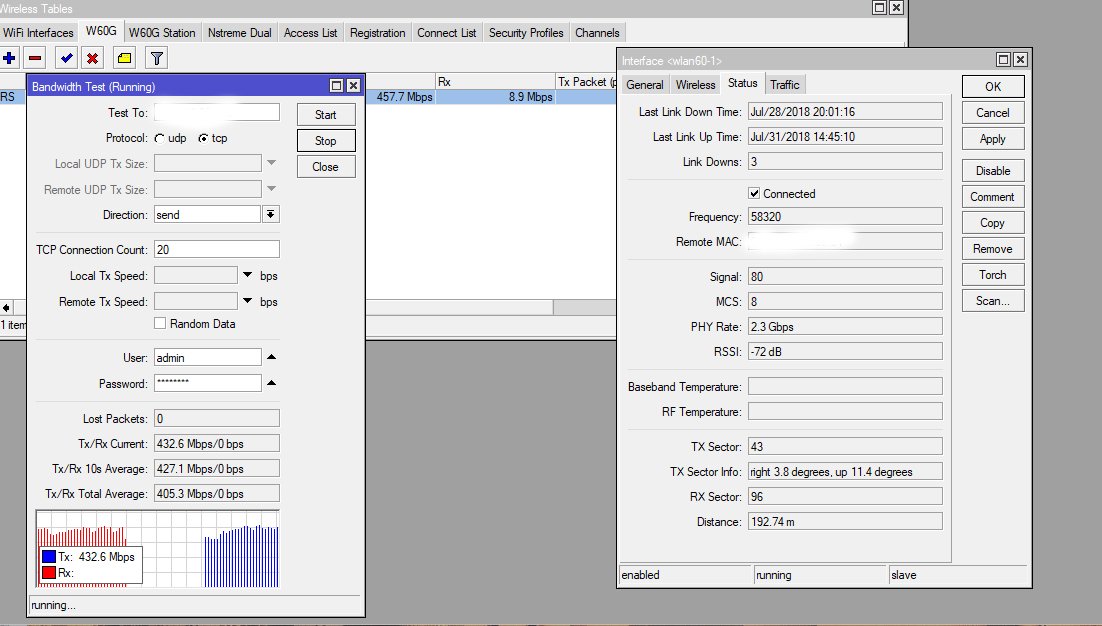Click the PHY Rate value 2.3 Gbps
This screenshot has height=626, width=1102.
(x=845, y=327)
